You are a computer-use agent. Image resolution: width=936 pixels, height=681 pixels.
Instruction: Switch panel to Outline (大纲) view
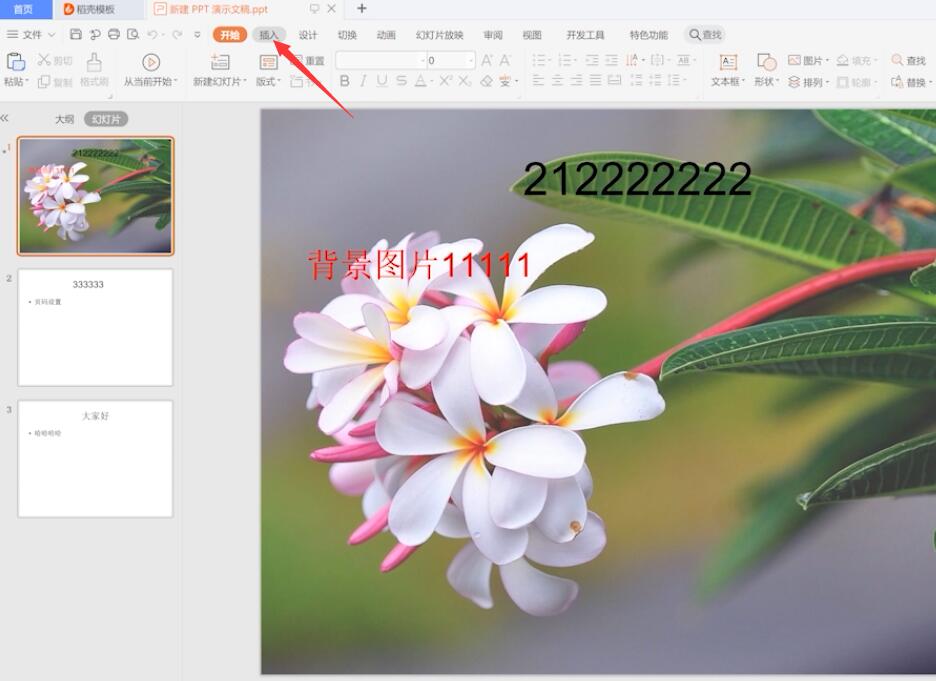[64, 119]
